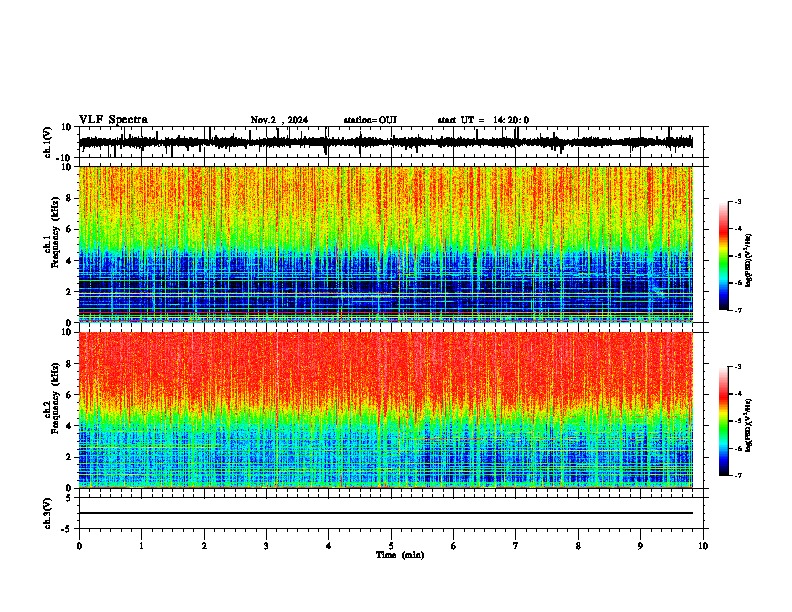
Task: Click the '-3' value on ch.2 color bar
Action: [737, 367]
